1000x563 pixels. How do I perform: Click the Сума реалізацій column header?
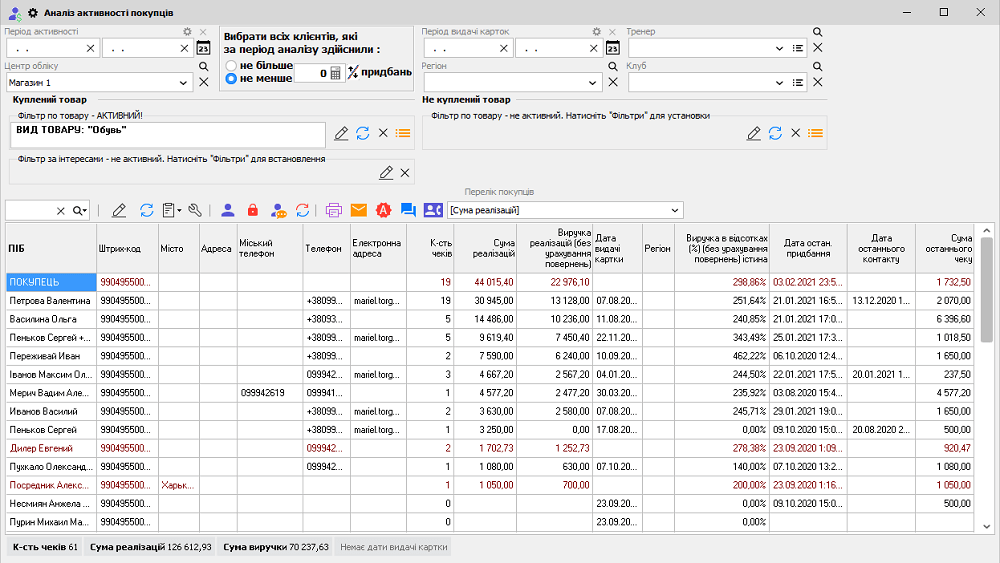click(490, 248)
